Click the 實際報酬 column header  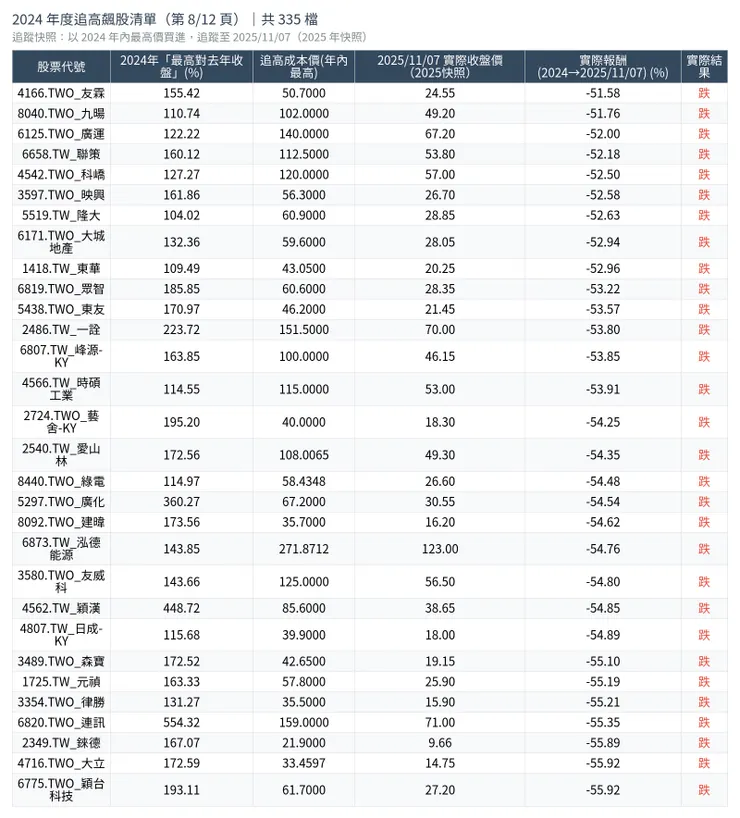point(602,66)
